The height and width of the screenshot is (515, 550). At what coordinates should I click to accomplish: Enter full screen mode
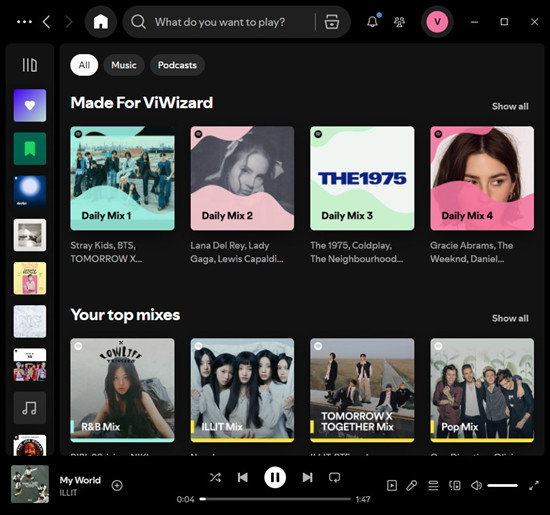click(534, 486)
